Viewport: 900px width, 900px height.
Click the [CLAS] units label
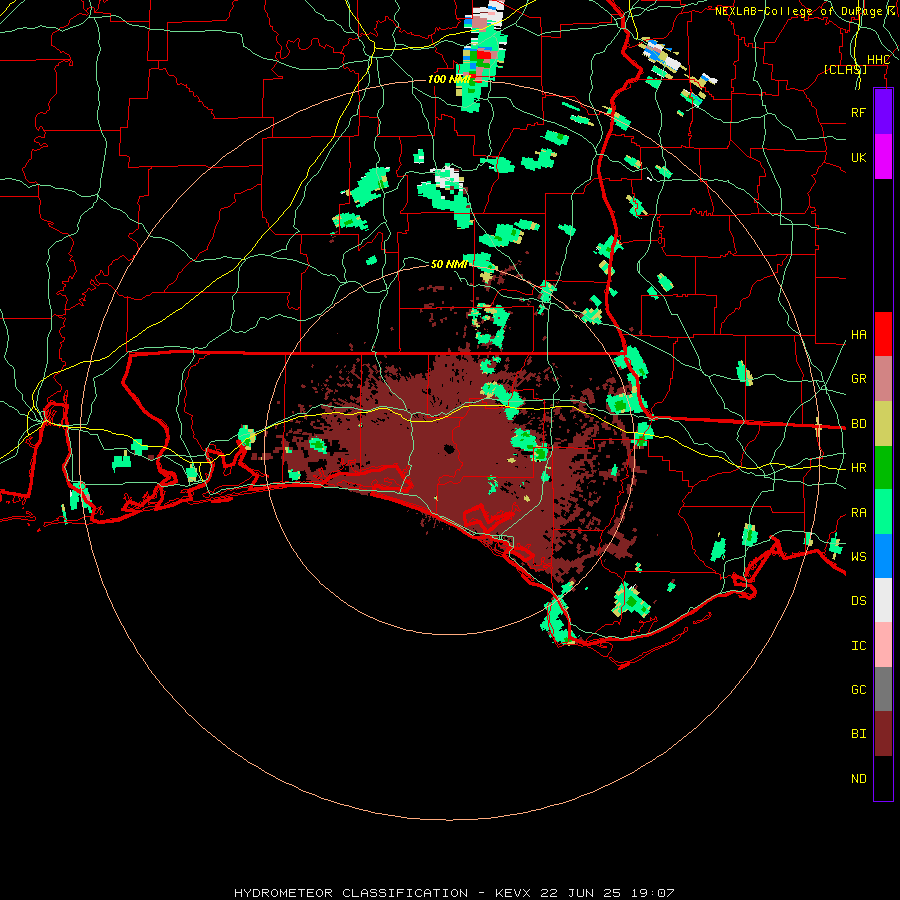tap(845, 69)
